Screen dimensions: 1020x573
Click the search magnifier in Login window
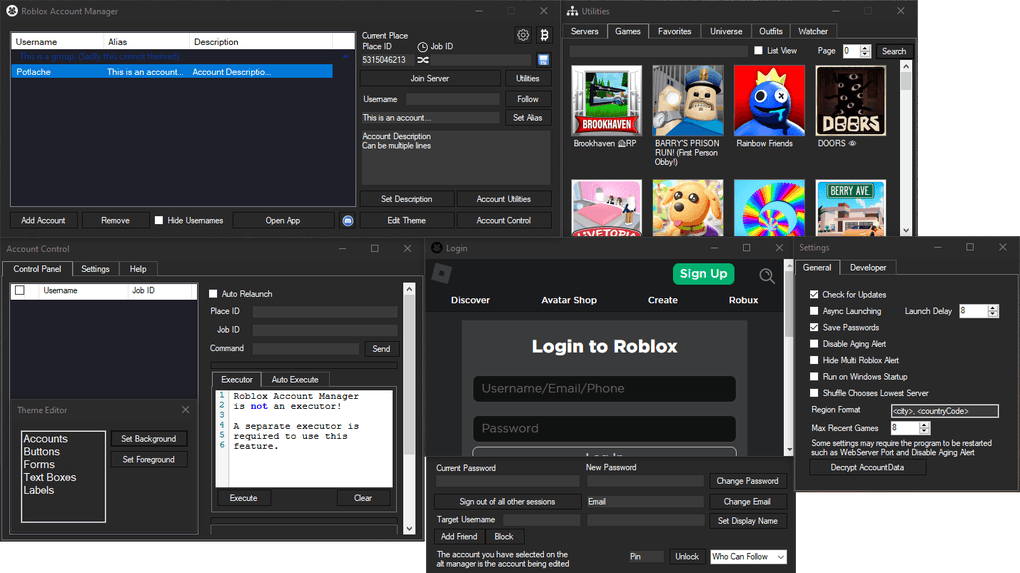767,276
